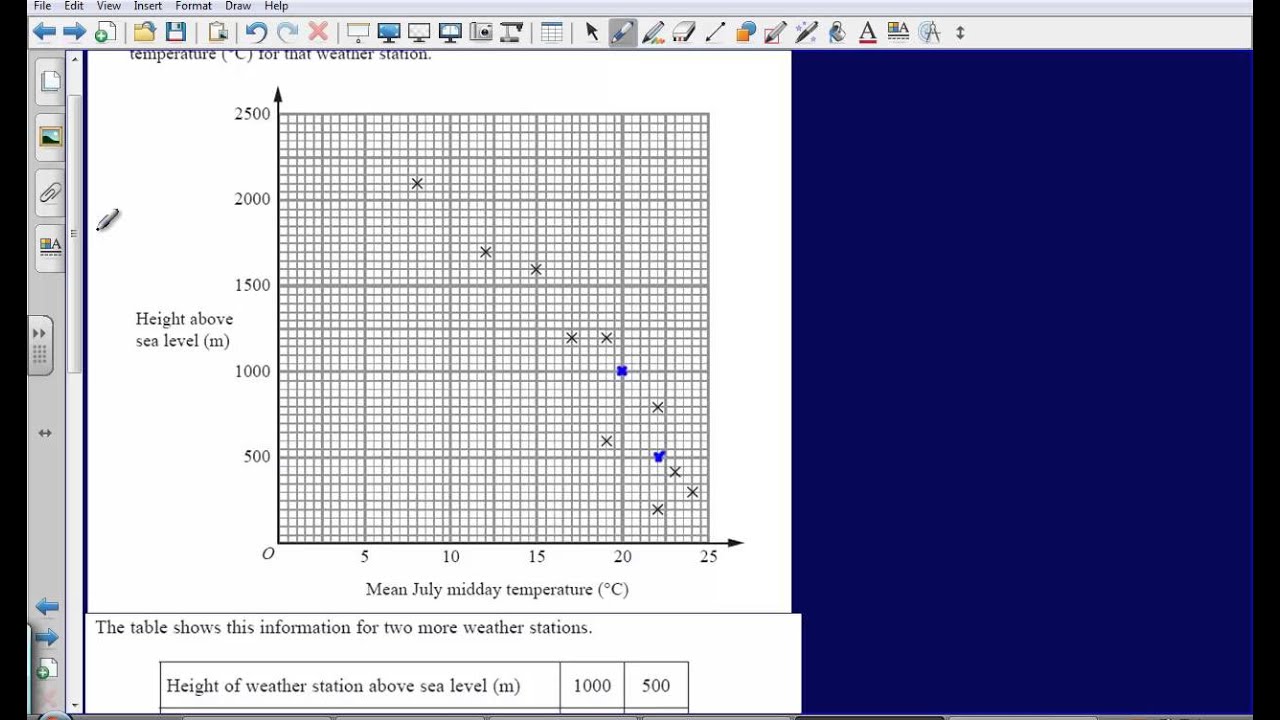Screen dimensions: 1280x720
Task: Expand the sidebar with the double-arrow handle
Action: click(x=40, y=345)
